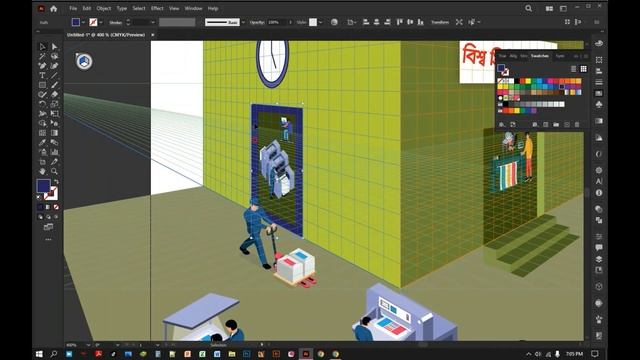Click the Home icon in top bar

coord(53,8)
